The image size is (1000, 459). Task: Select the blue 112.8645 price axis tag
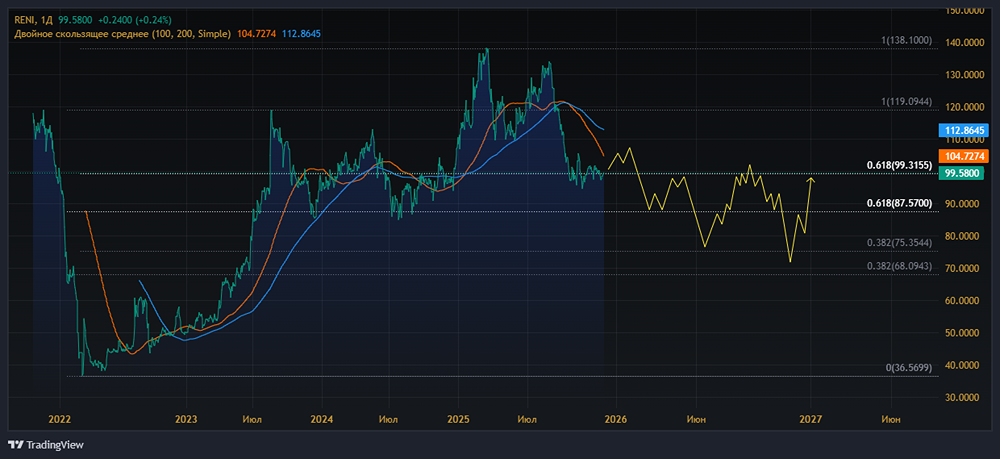click(964, 131)
